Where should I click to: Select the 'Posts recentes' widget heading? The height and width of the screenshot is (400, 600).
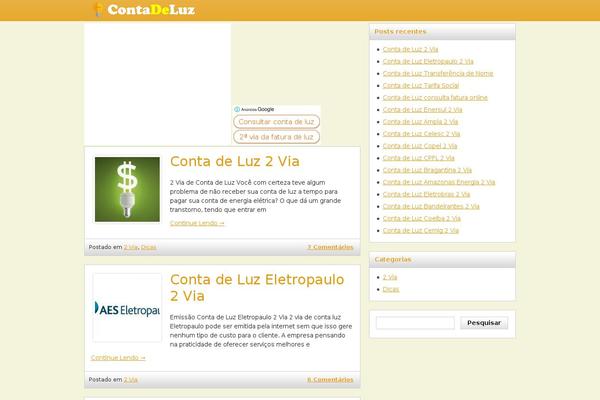[400, 31]
